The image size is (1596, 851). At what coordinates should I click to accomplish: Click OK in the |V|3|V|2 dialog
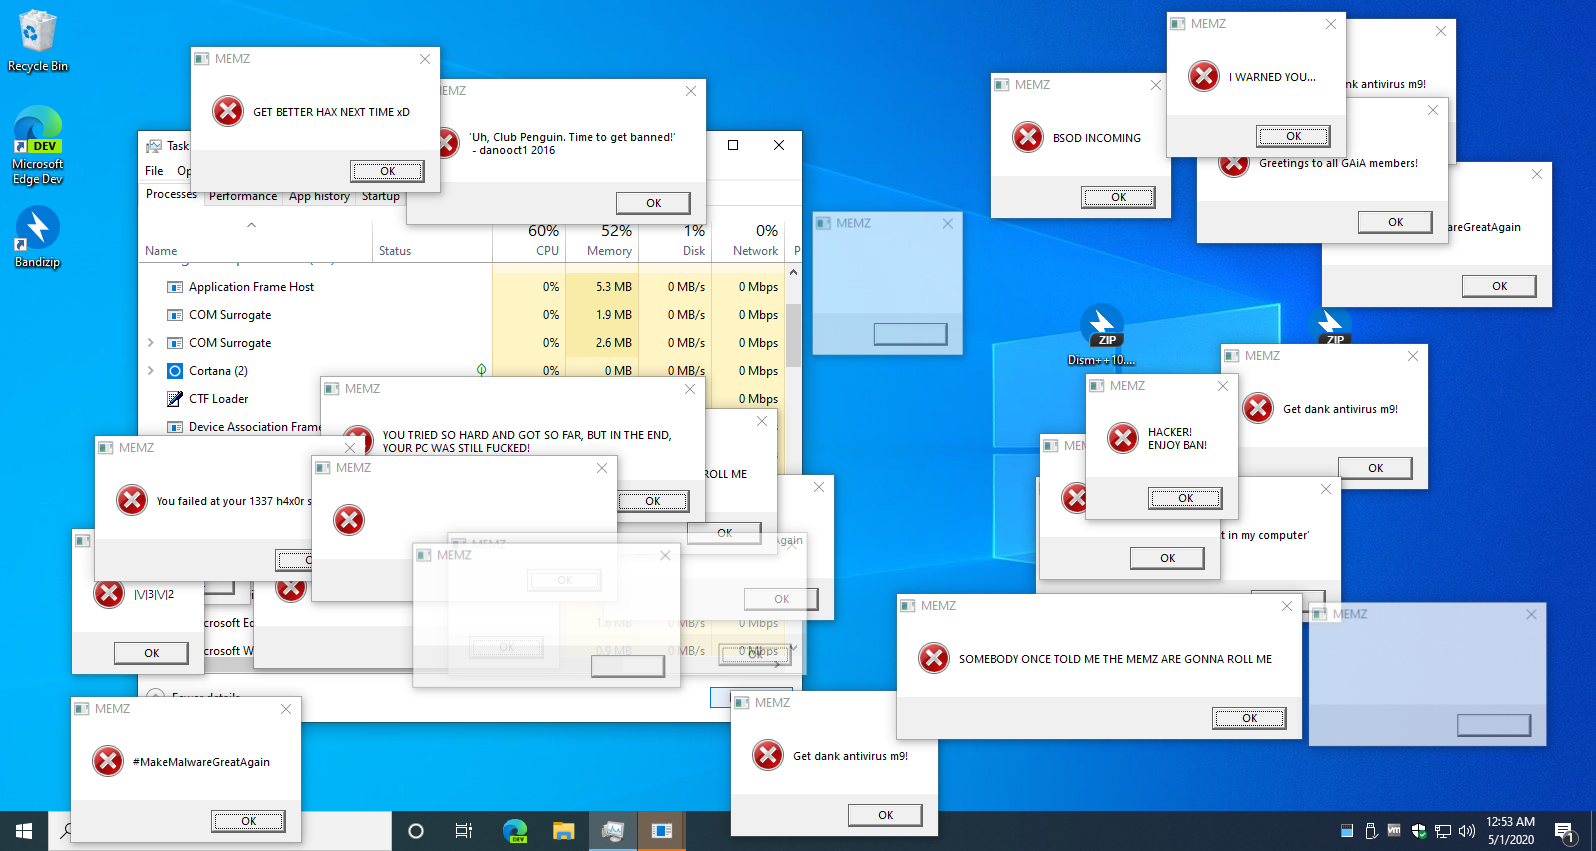click(x=151, y=653)
